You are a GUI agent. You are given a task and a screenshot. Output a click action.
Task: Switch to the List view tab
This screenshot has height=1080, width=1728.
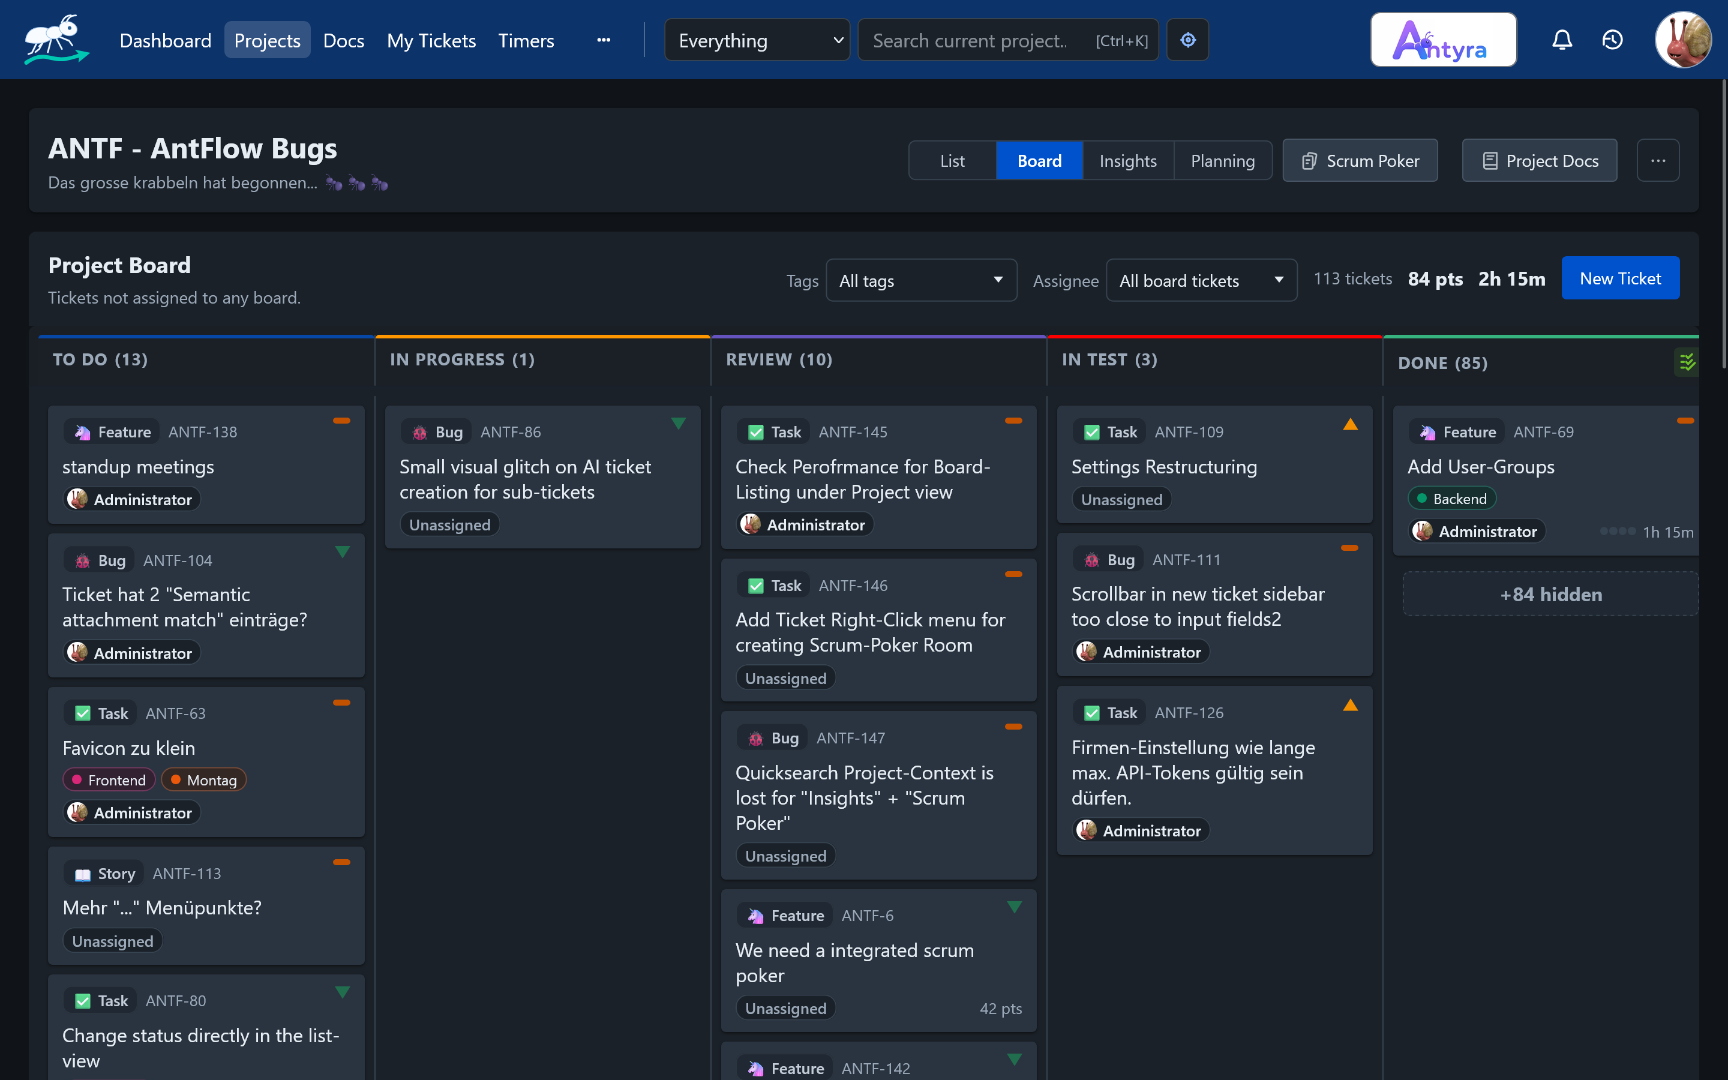point(952,161)
